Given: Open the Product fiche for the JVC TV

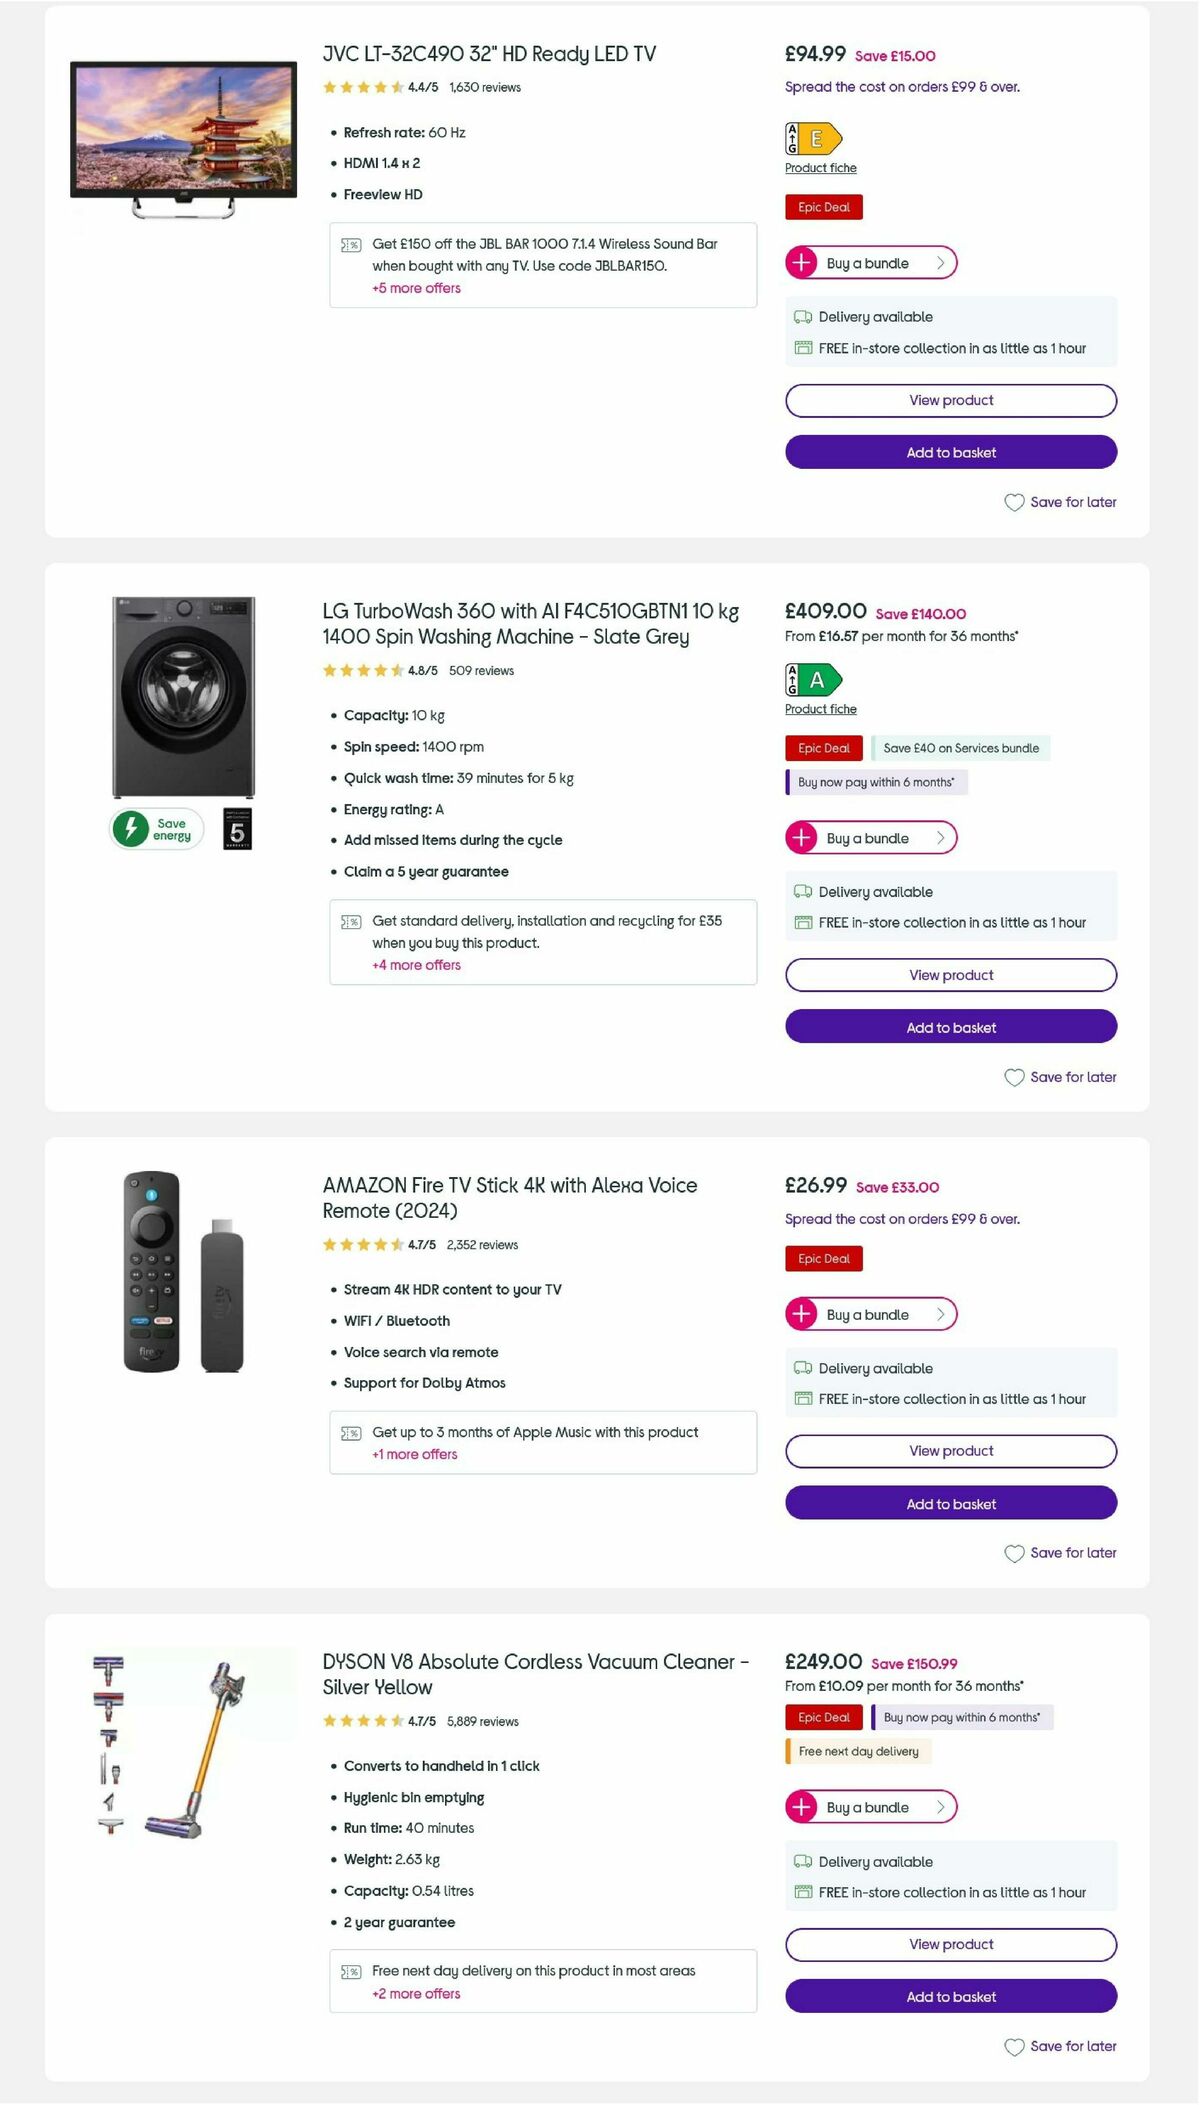Looking at the screenshot, I should [x=820, y=168].
